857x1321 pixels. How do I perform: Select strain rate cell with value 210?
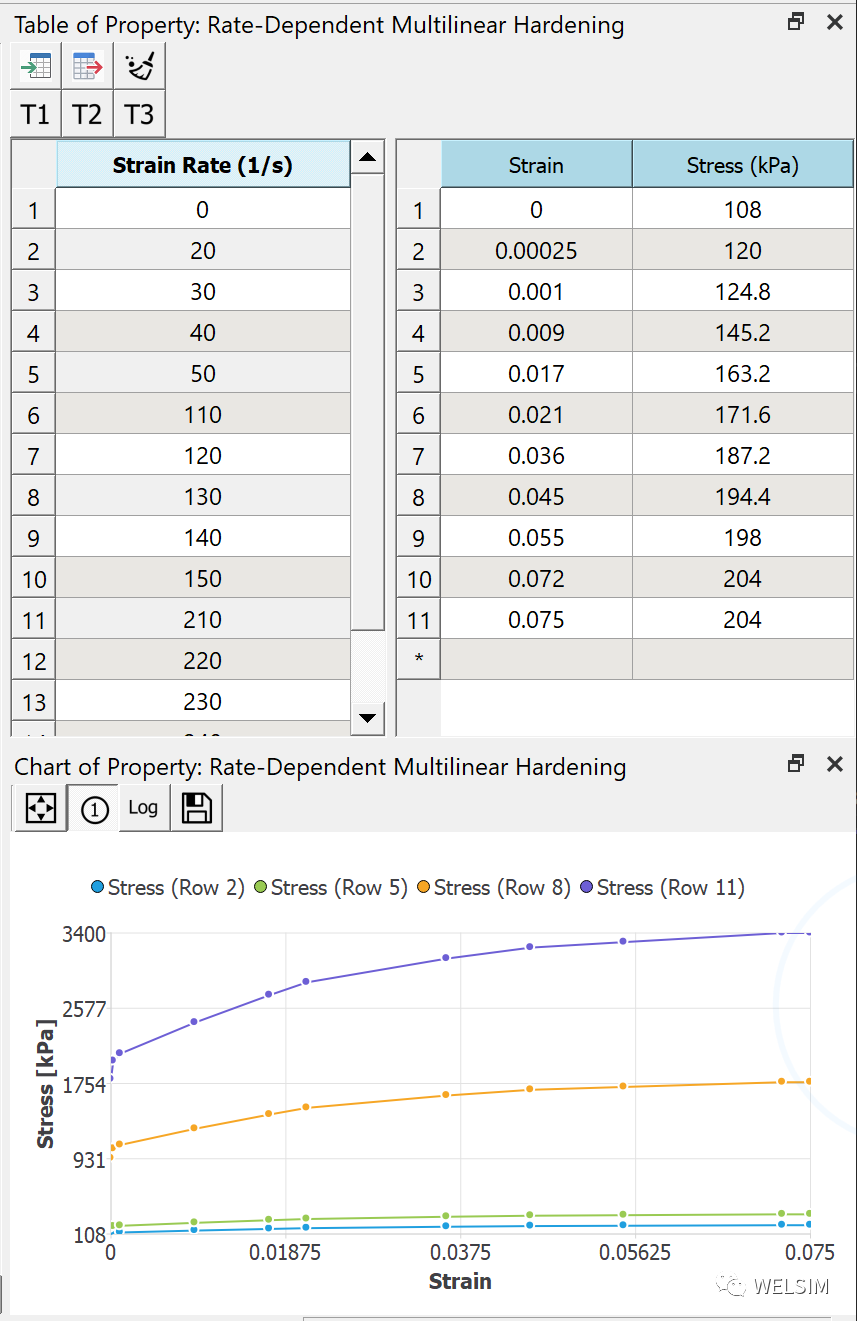click(203, 620)
